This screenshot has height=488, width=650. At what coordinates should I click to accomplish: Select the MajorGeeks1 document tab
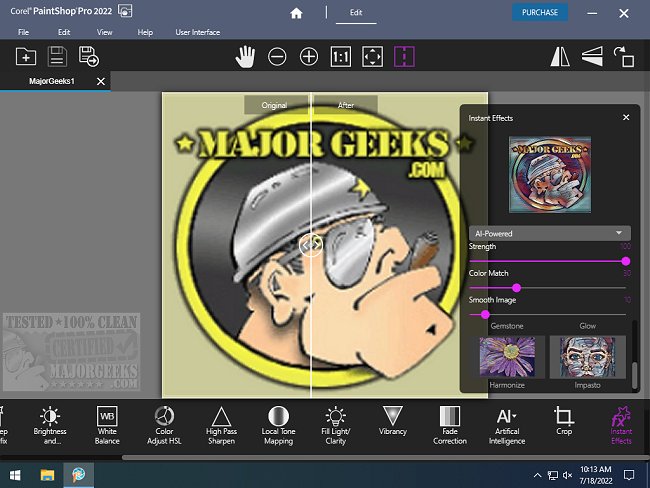click(52, 81)
